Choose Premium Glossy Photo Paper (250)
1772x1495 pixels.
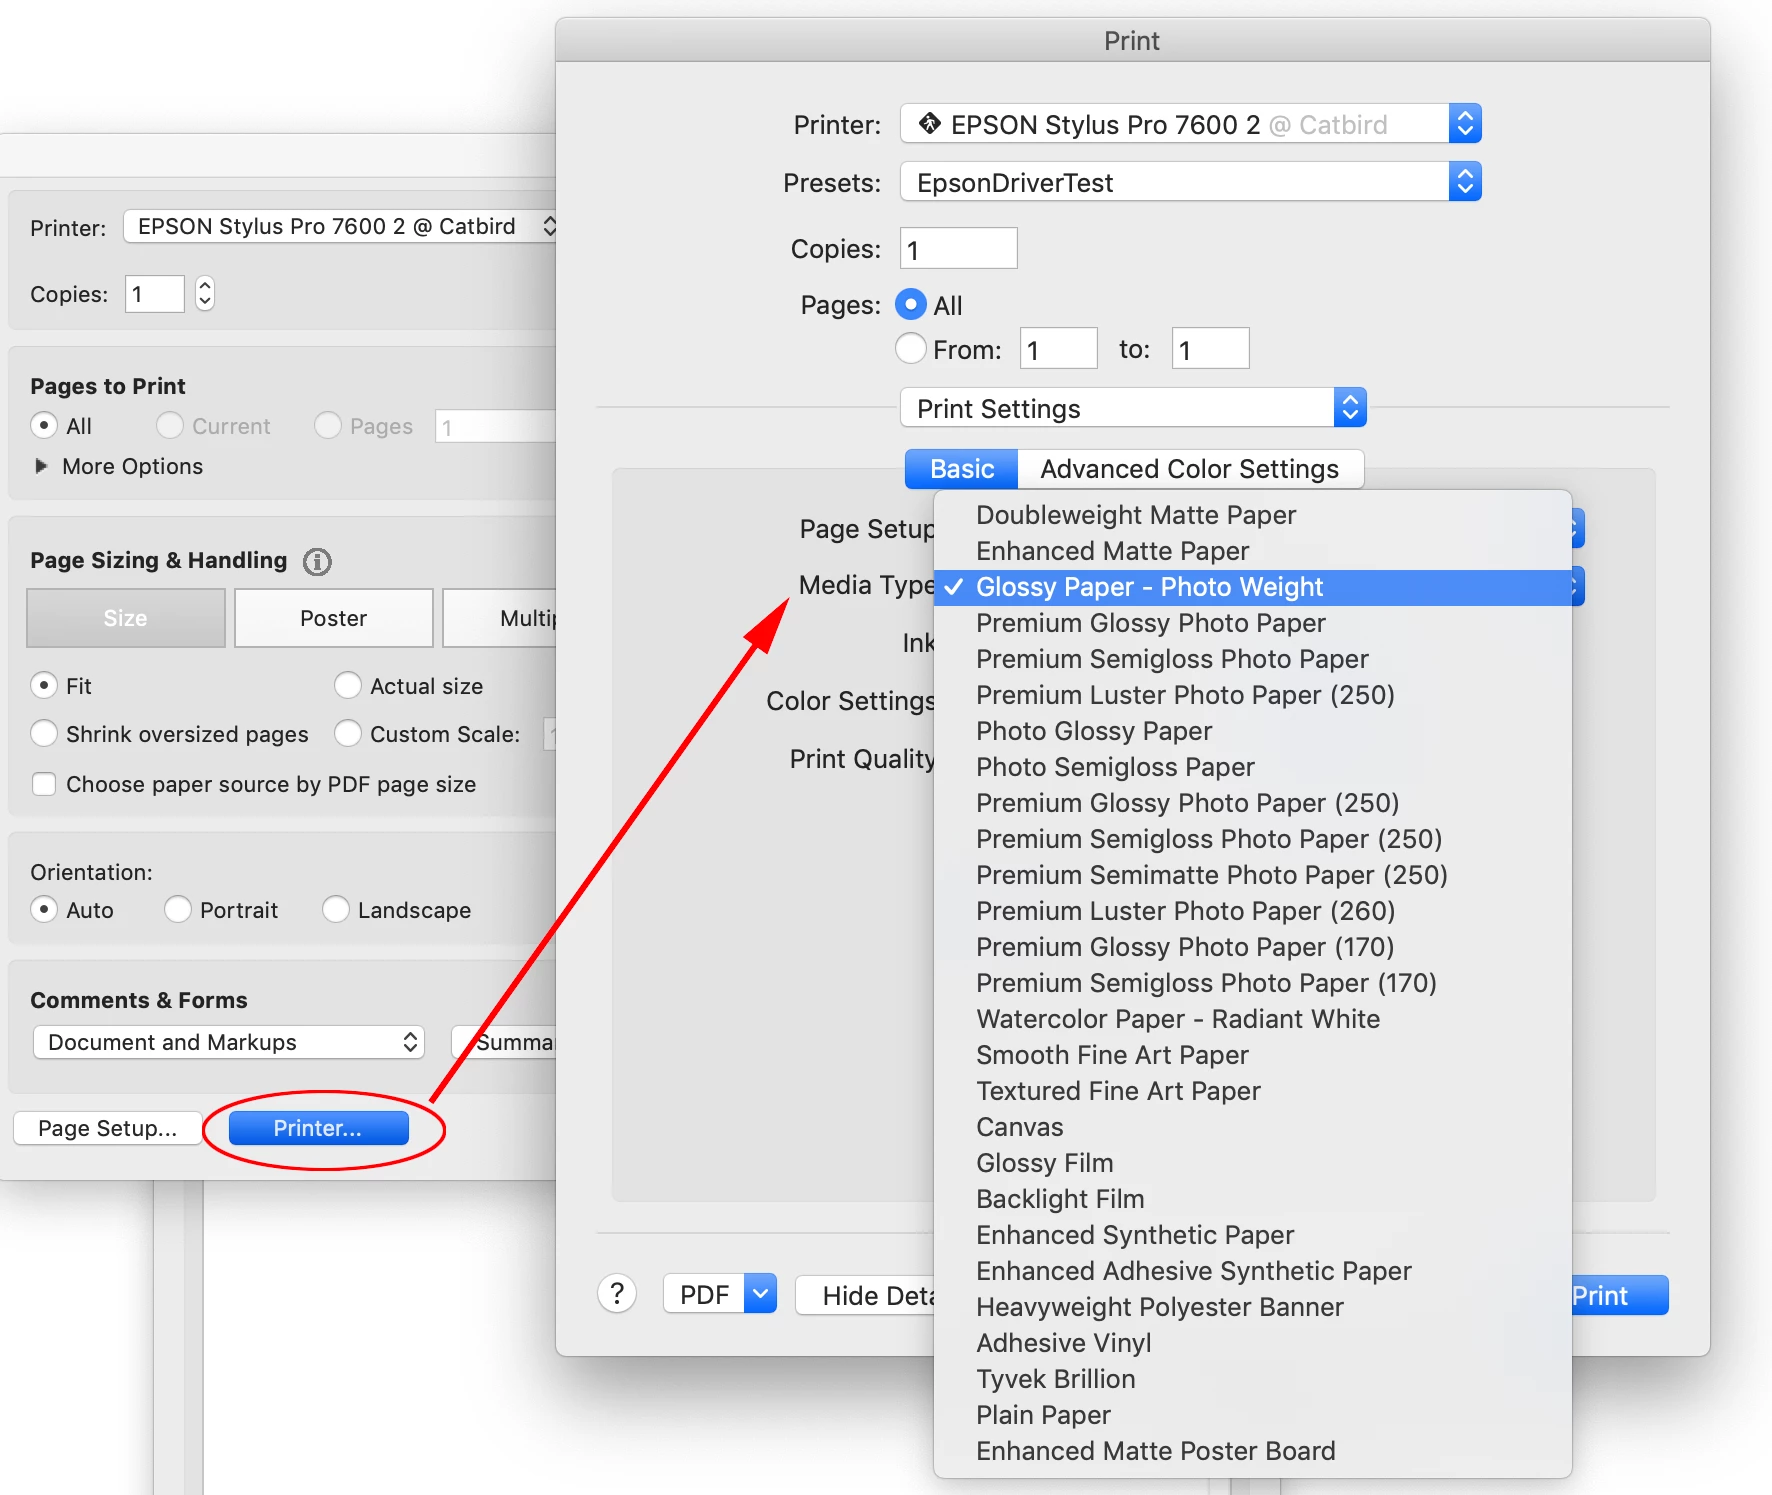click(x=1252, y=803)
